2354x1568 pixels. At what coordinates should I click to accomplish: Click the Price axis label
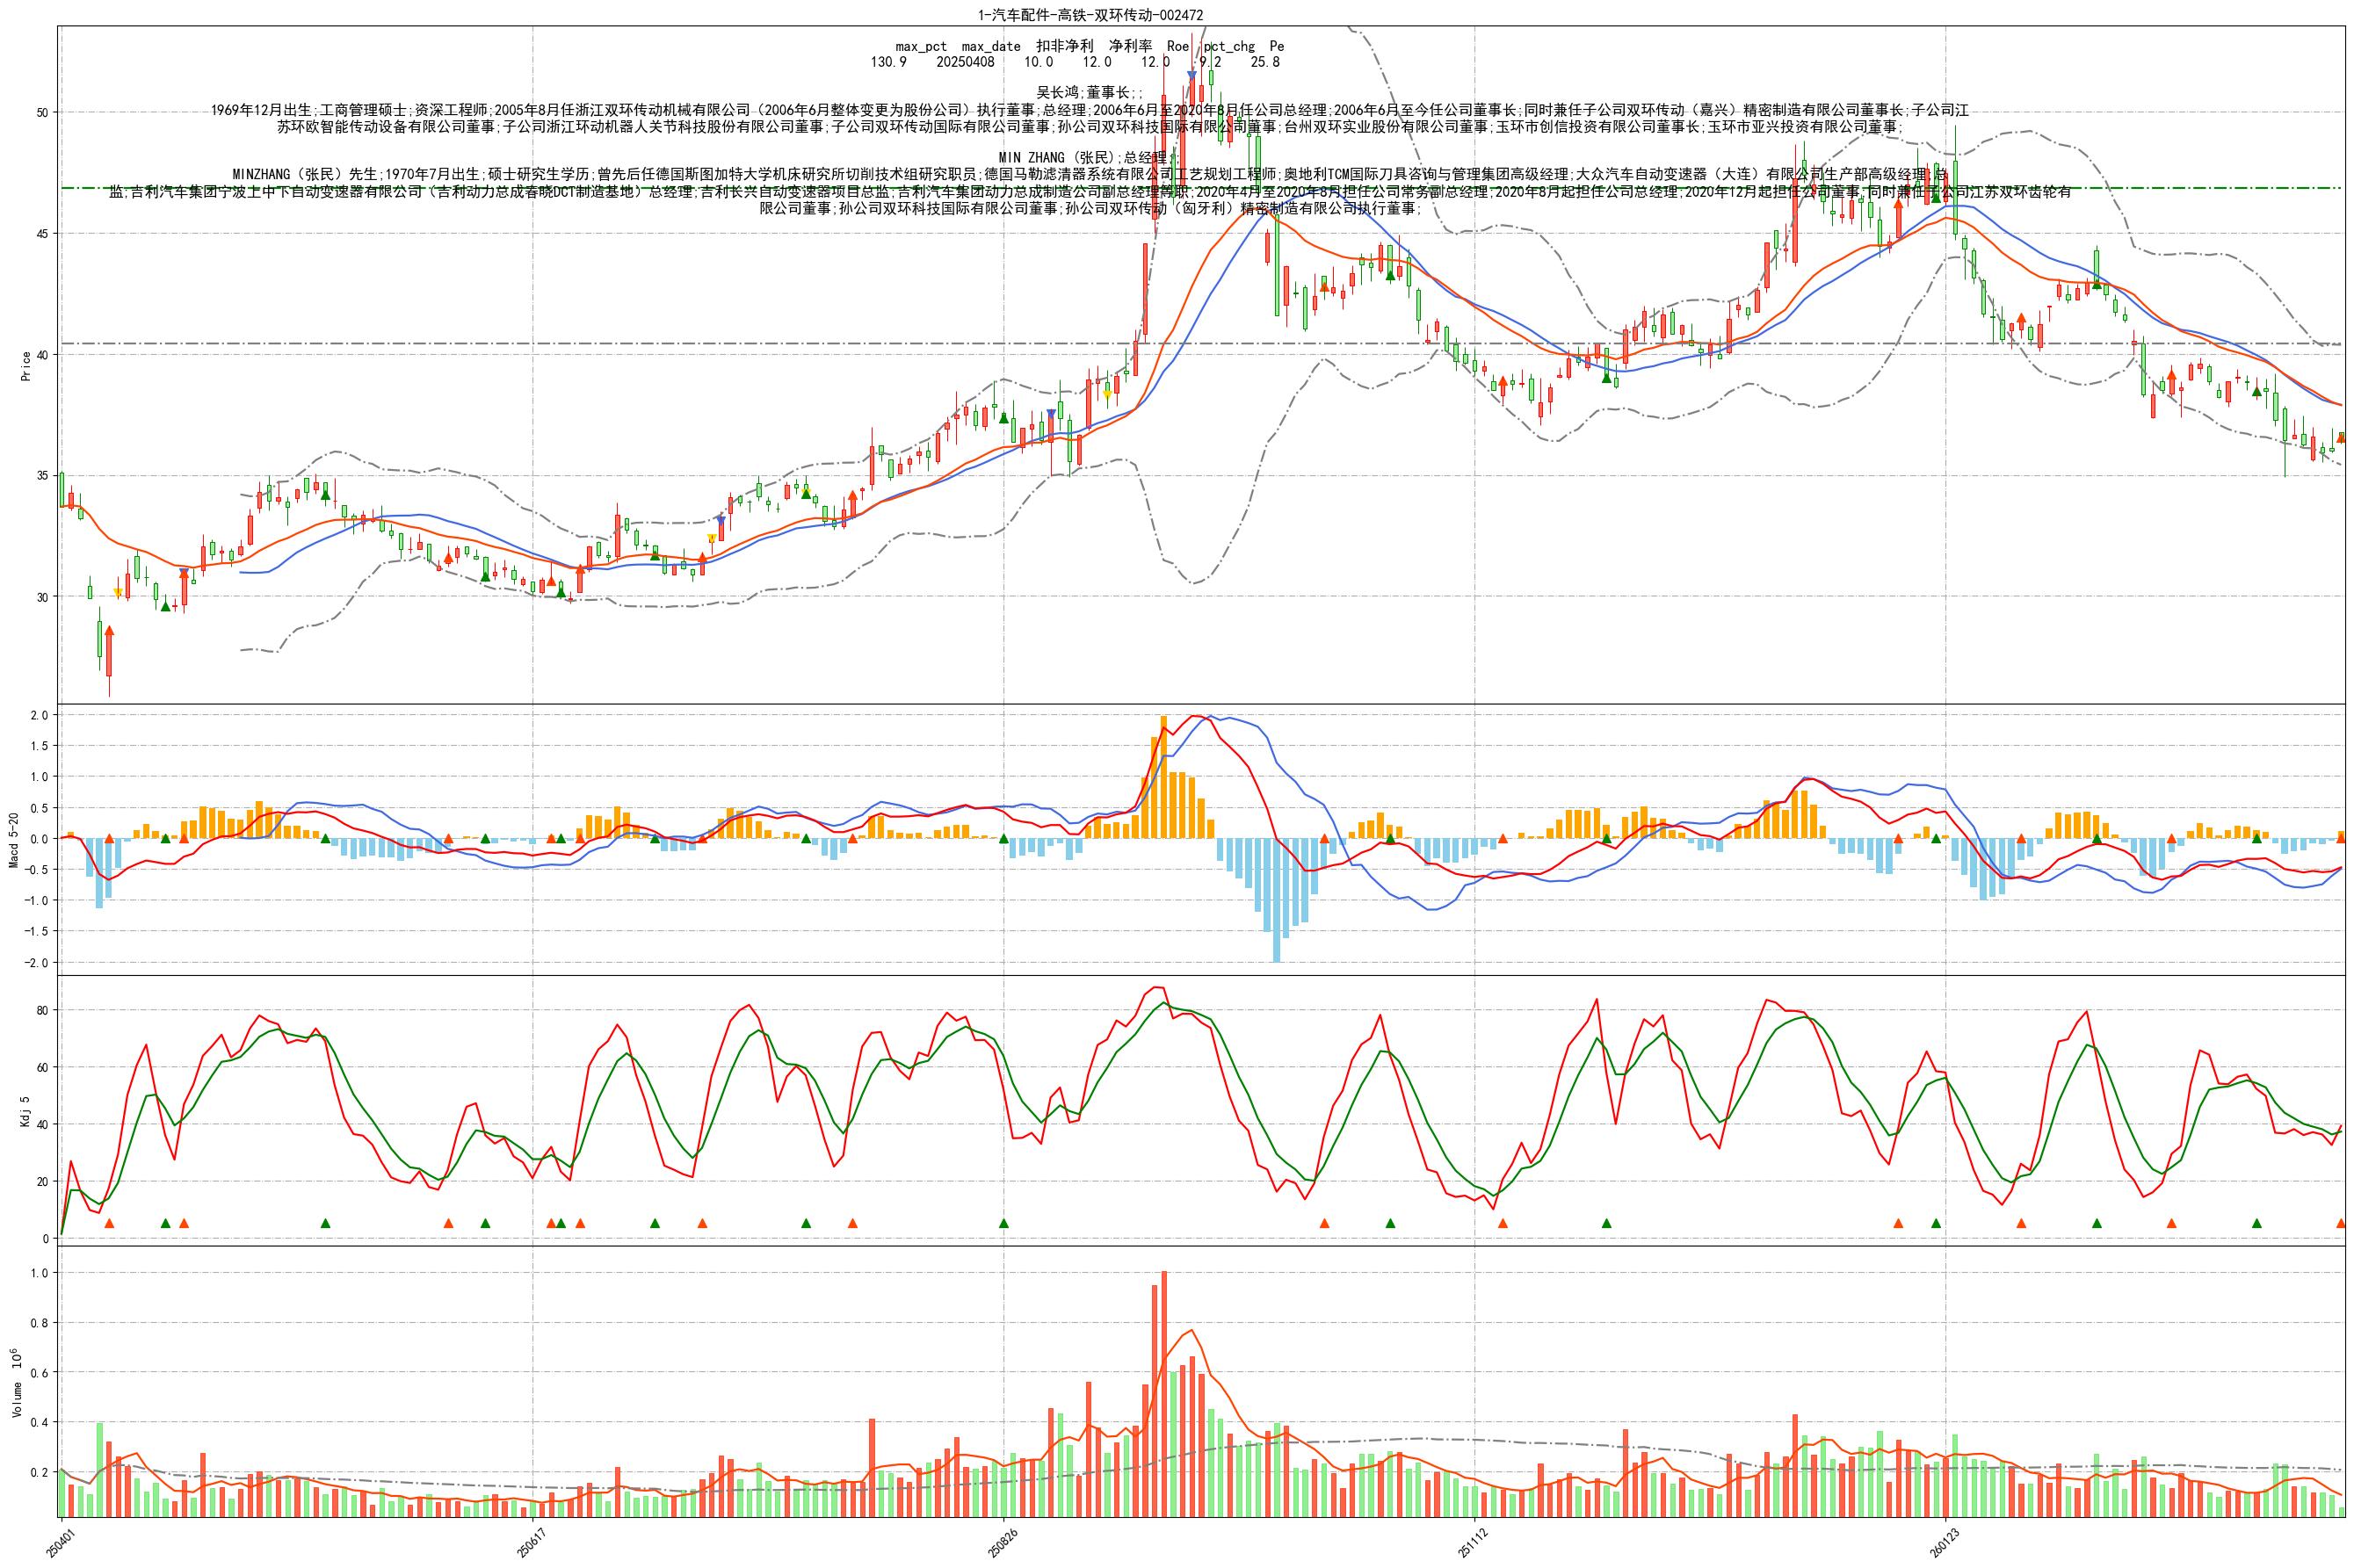(x=26, y=366)
